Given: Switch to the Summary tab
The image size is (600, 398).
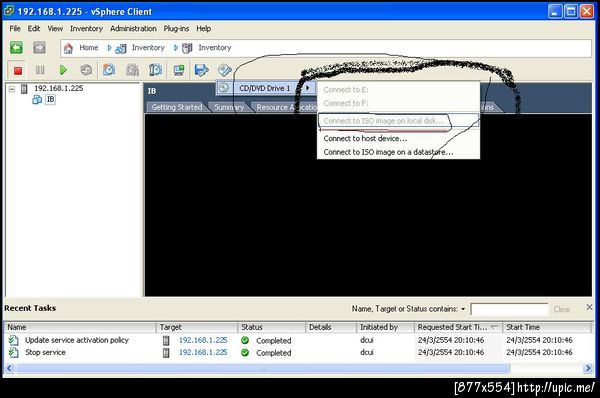Looking at the screenshot, I should point(228,107).
